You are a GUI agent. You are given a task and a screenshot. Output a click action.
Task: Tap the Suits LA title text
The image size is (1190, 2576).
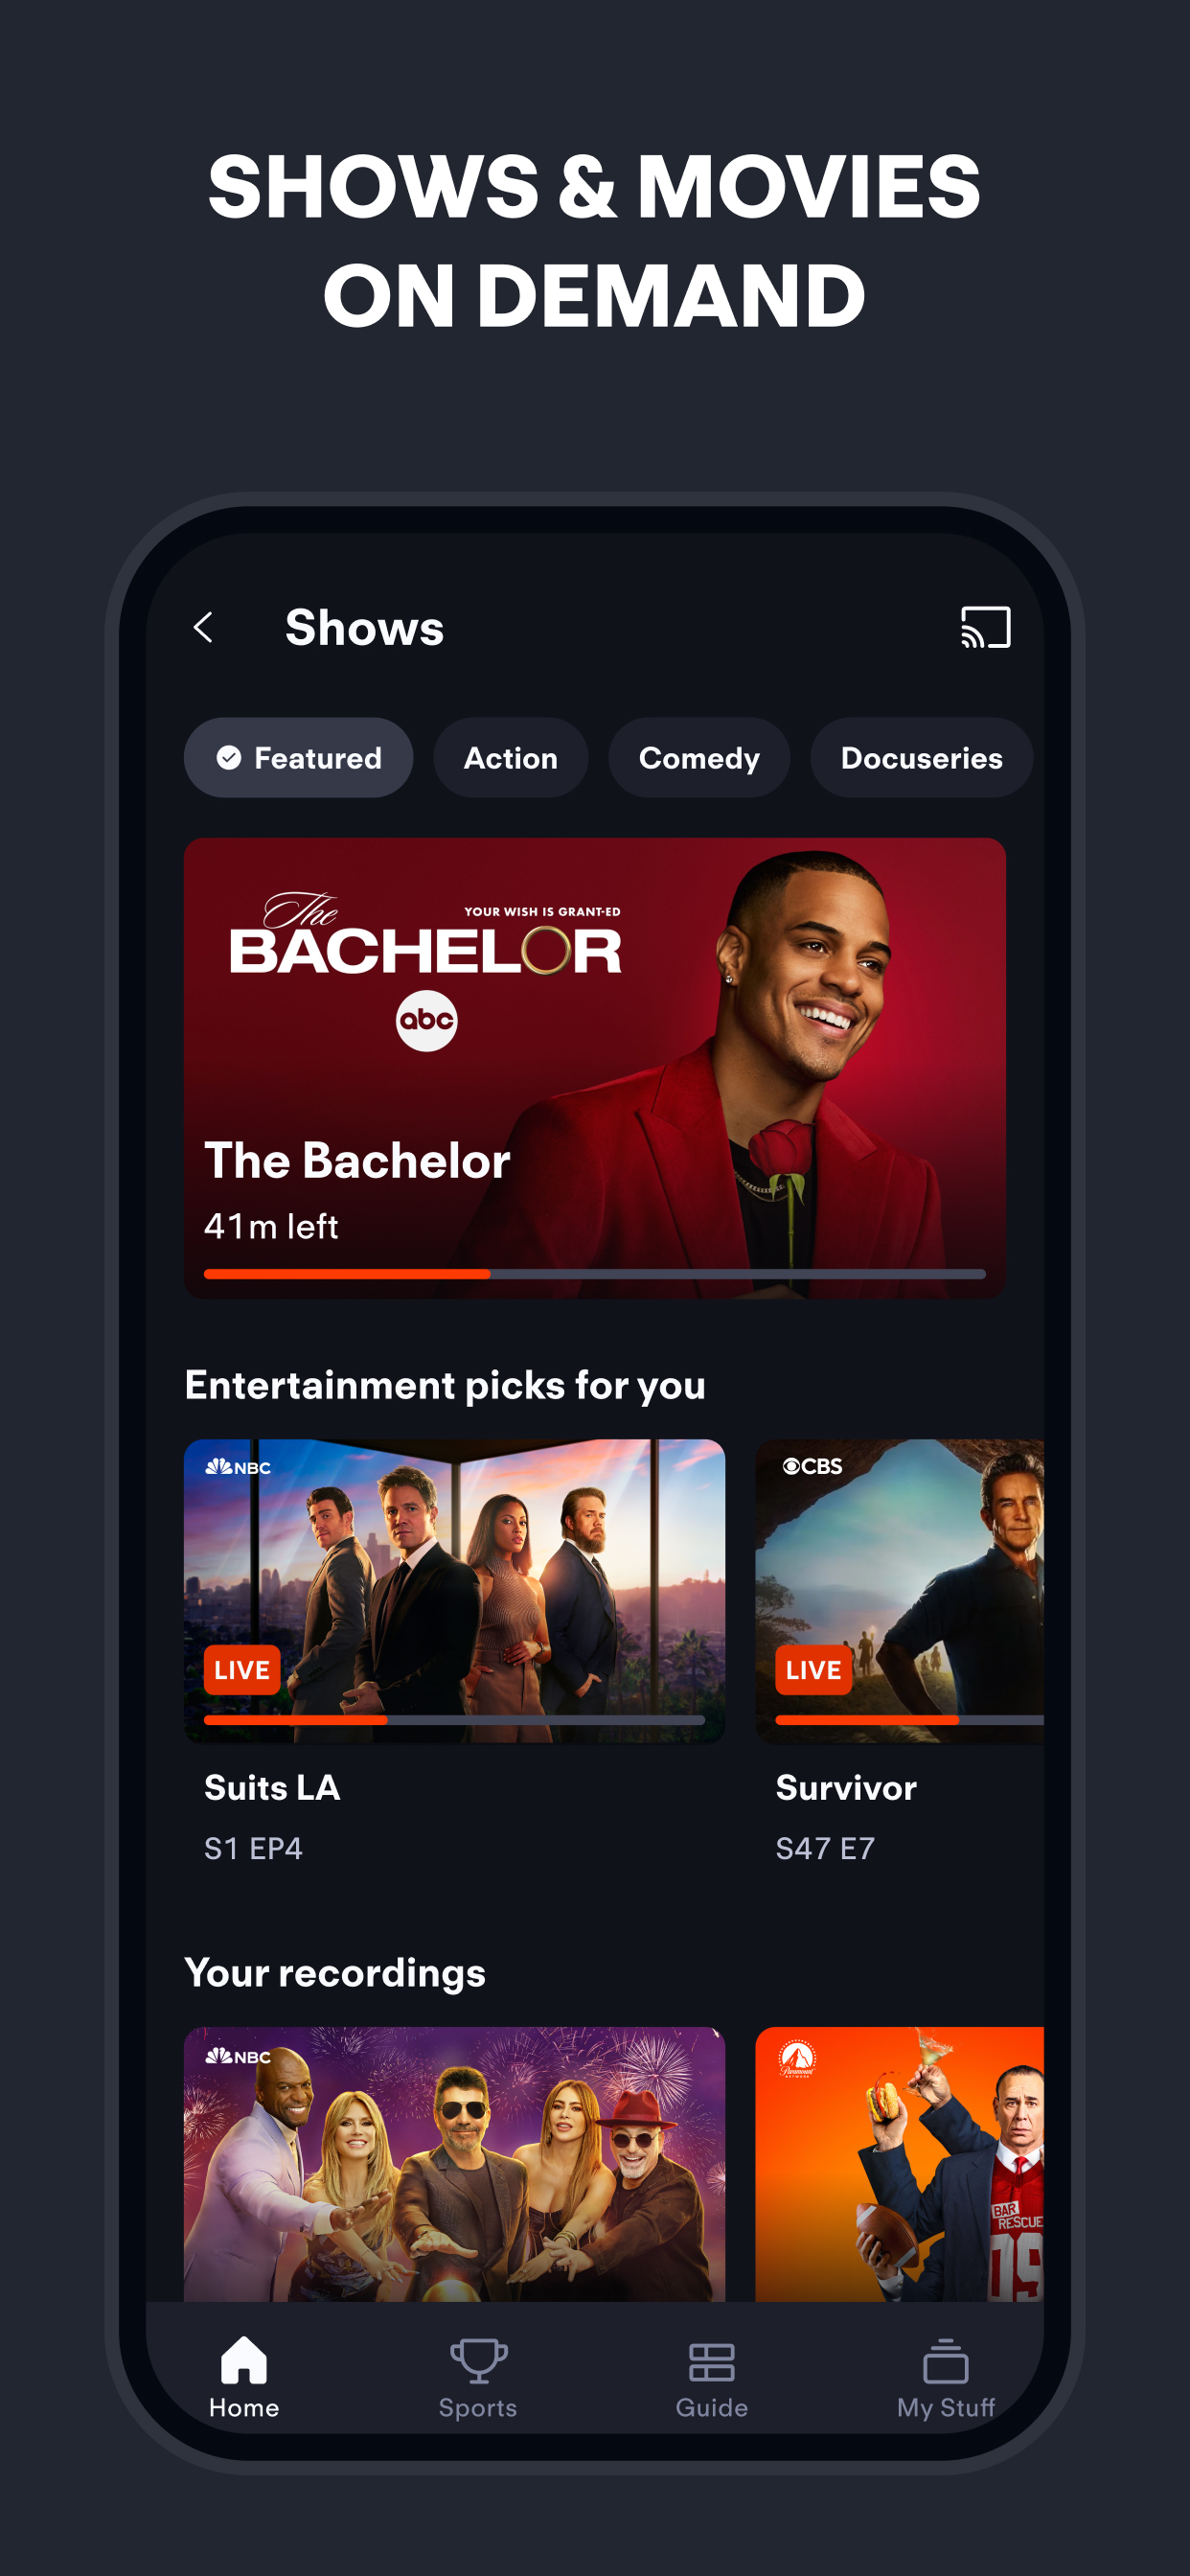tap(272, 1787)
